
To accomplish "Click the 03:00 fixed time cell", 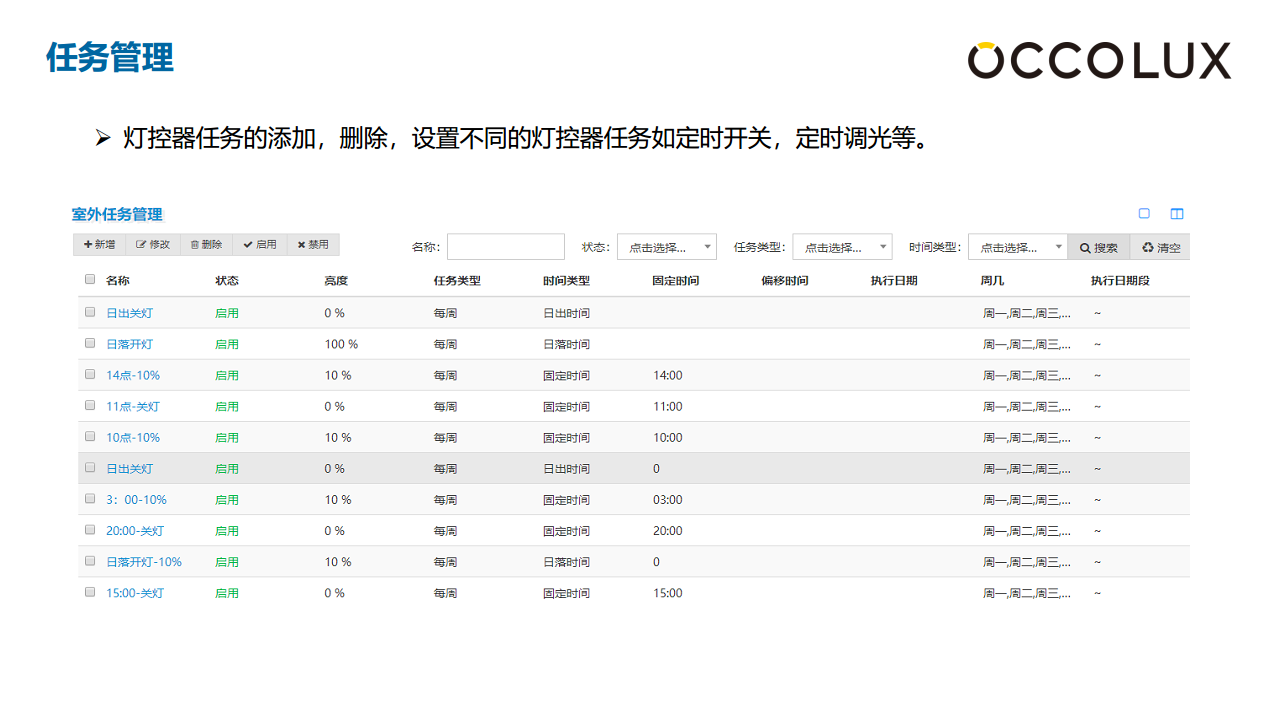I will (x=668, y=499).
